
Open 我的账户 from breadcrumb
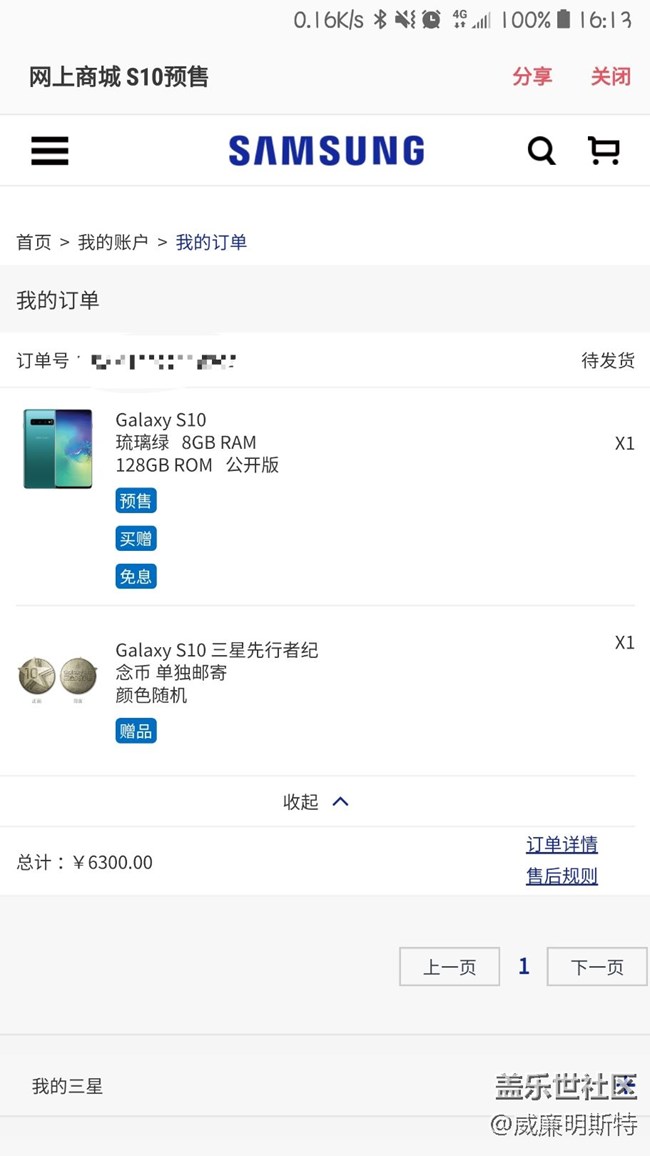click(x=113, y=242)
